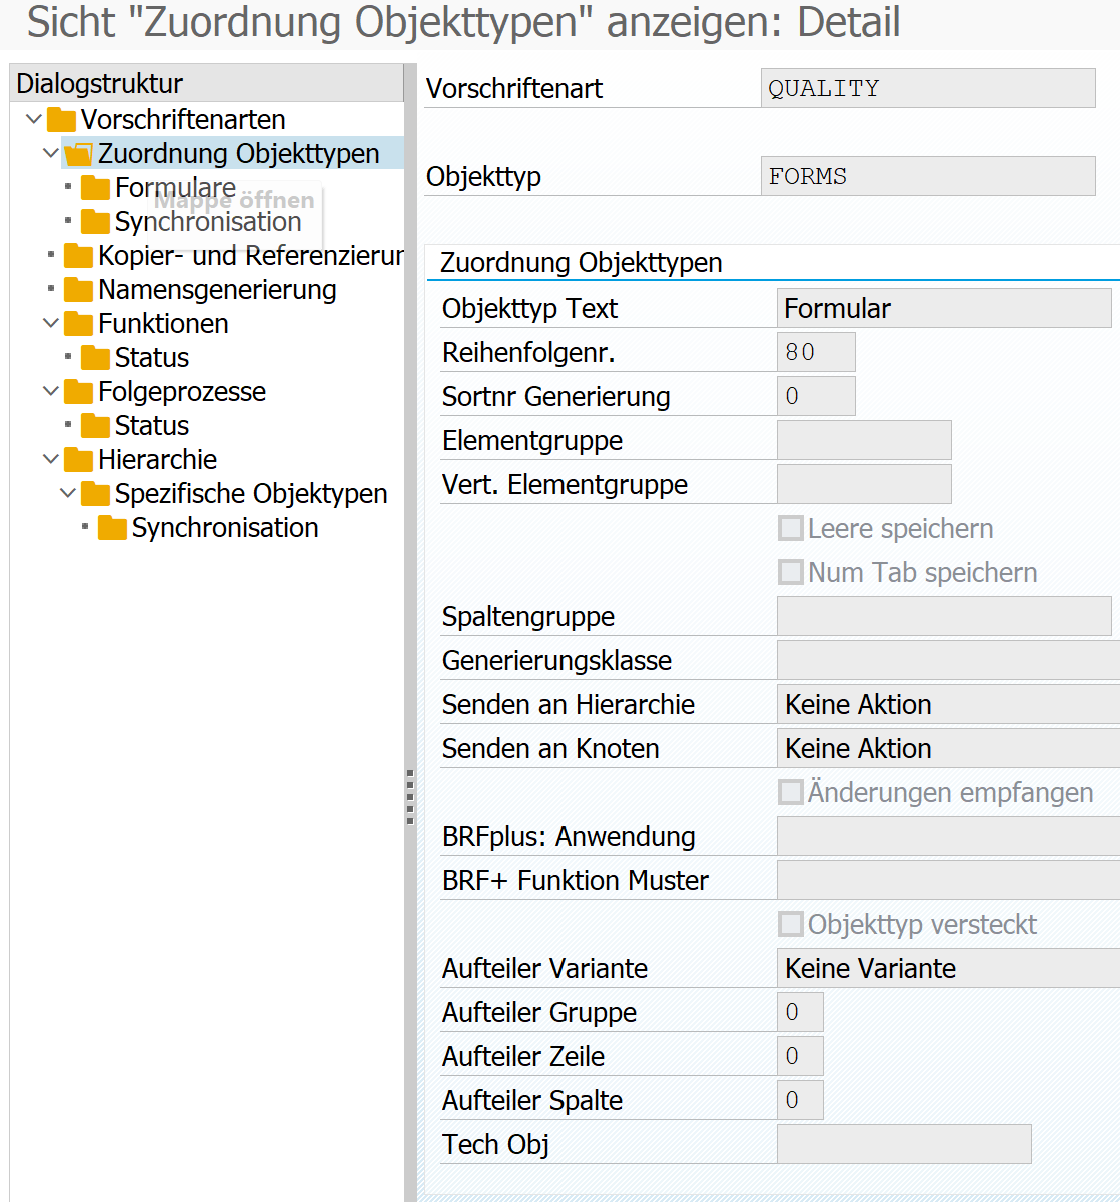
Task: Click the Sortnr Generierung field
Action: point(816,396)
